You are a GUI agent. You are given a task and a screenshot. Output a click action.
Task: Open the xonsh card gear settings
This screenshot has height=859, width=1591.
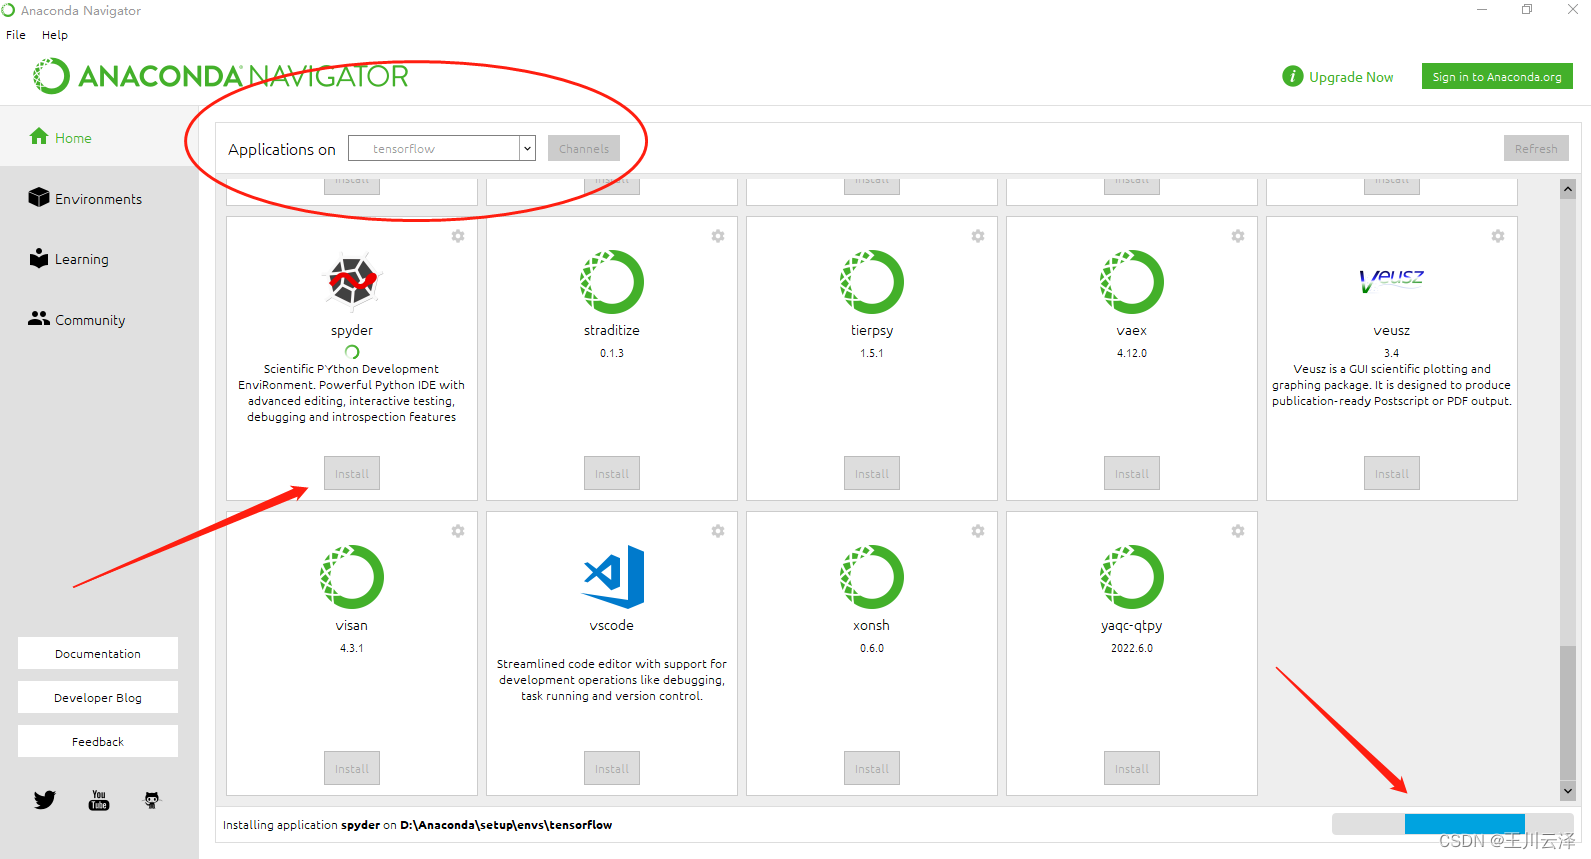pyautogui.click(x=977, y=531)
